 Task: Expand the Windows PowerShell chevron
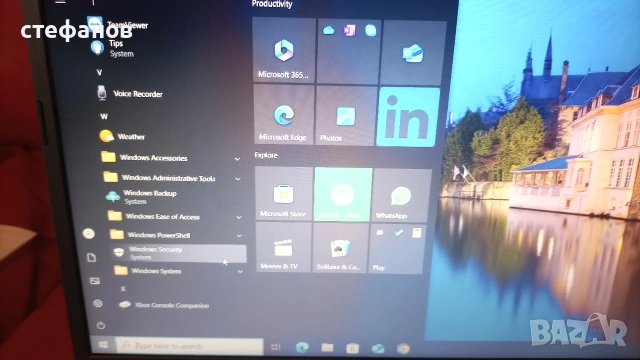pos(239,236)
